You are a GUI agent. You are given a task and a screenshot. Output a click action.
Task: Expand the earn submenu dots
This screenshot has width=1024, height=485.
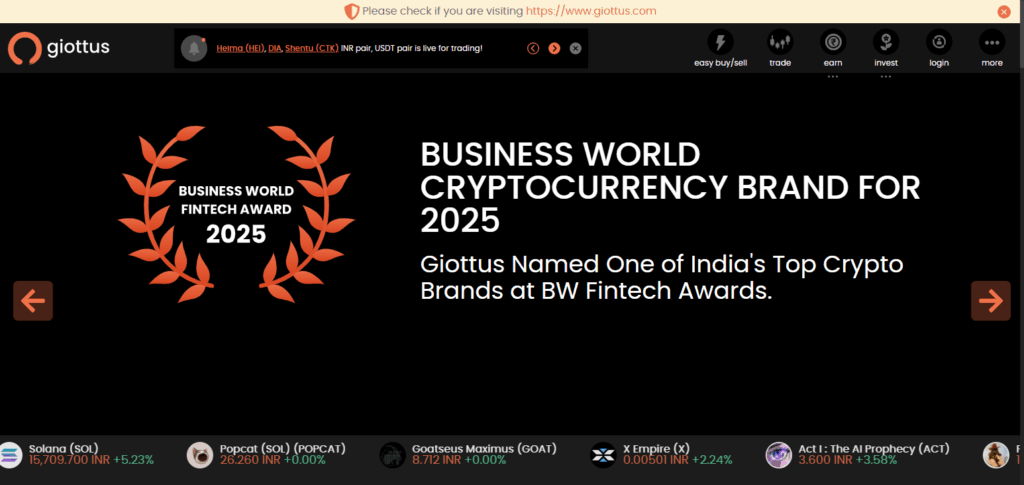pyautogui.click(x=833, y=76)
